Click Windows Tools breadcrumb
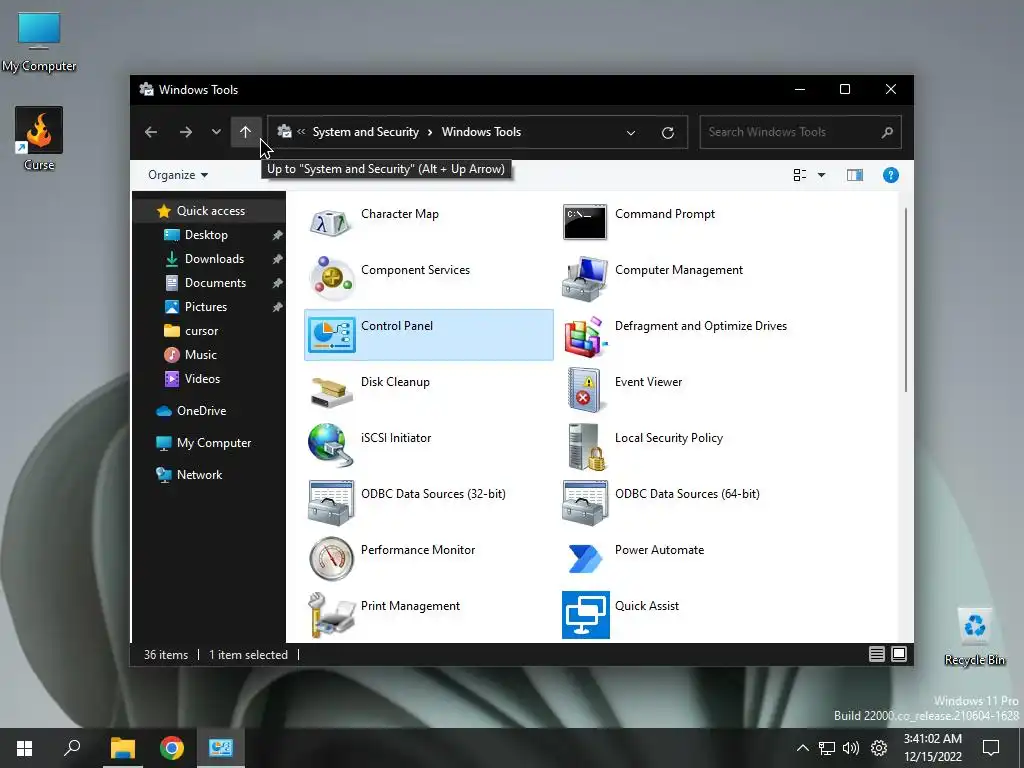This screenshot has width=1024, height=768. click(481, 132)
